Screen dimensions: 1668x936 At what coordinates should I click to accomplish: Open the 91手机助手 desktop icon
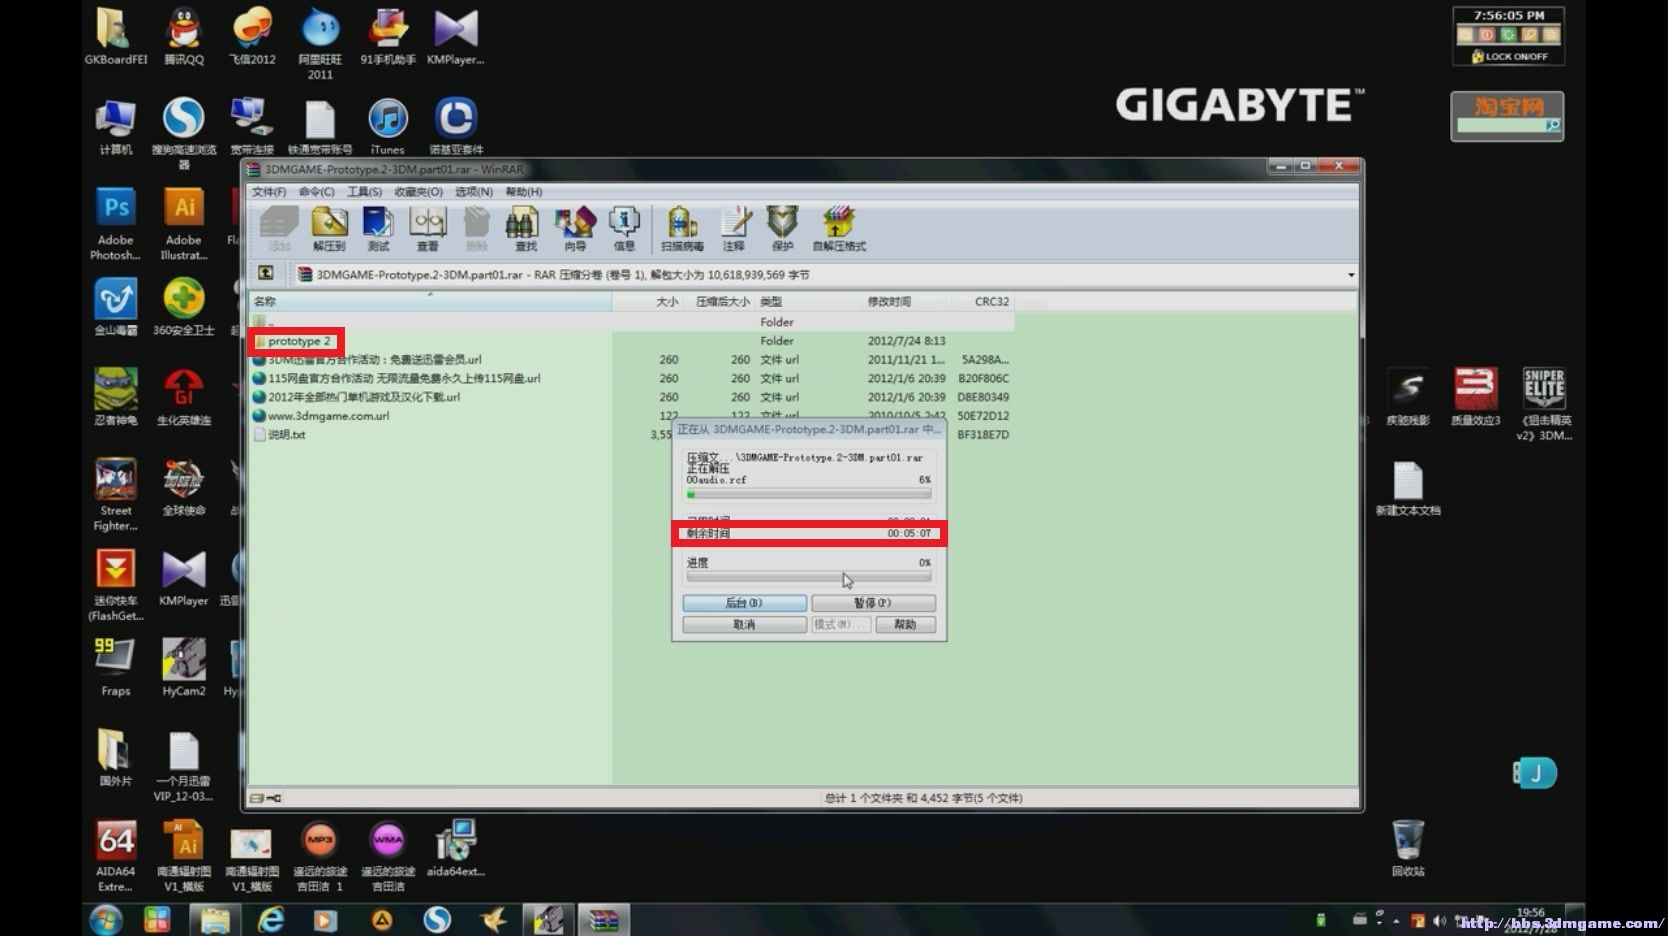388,36
